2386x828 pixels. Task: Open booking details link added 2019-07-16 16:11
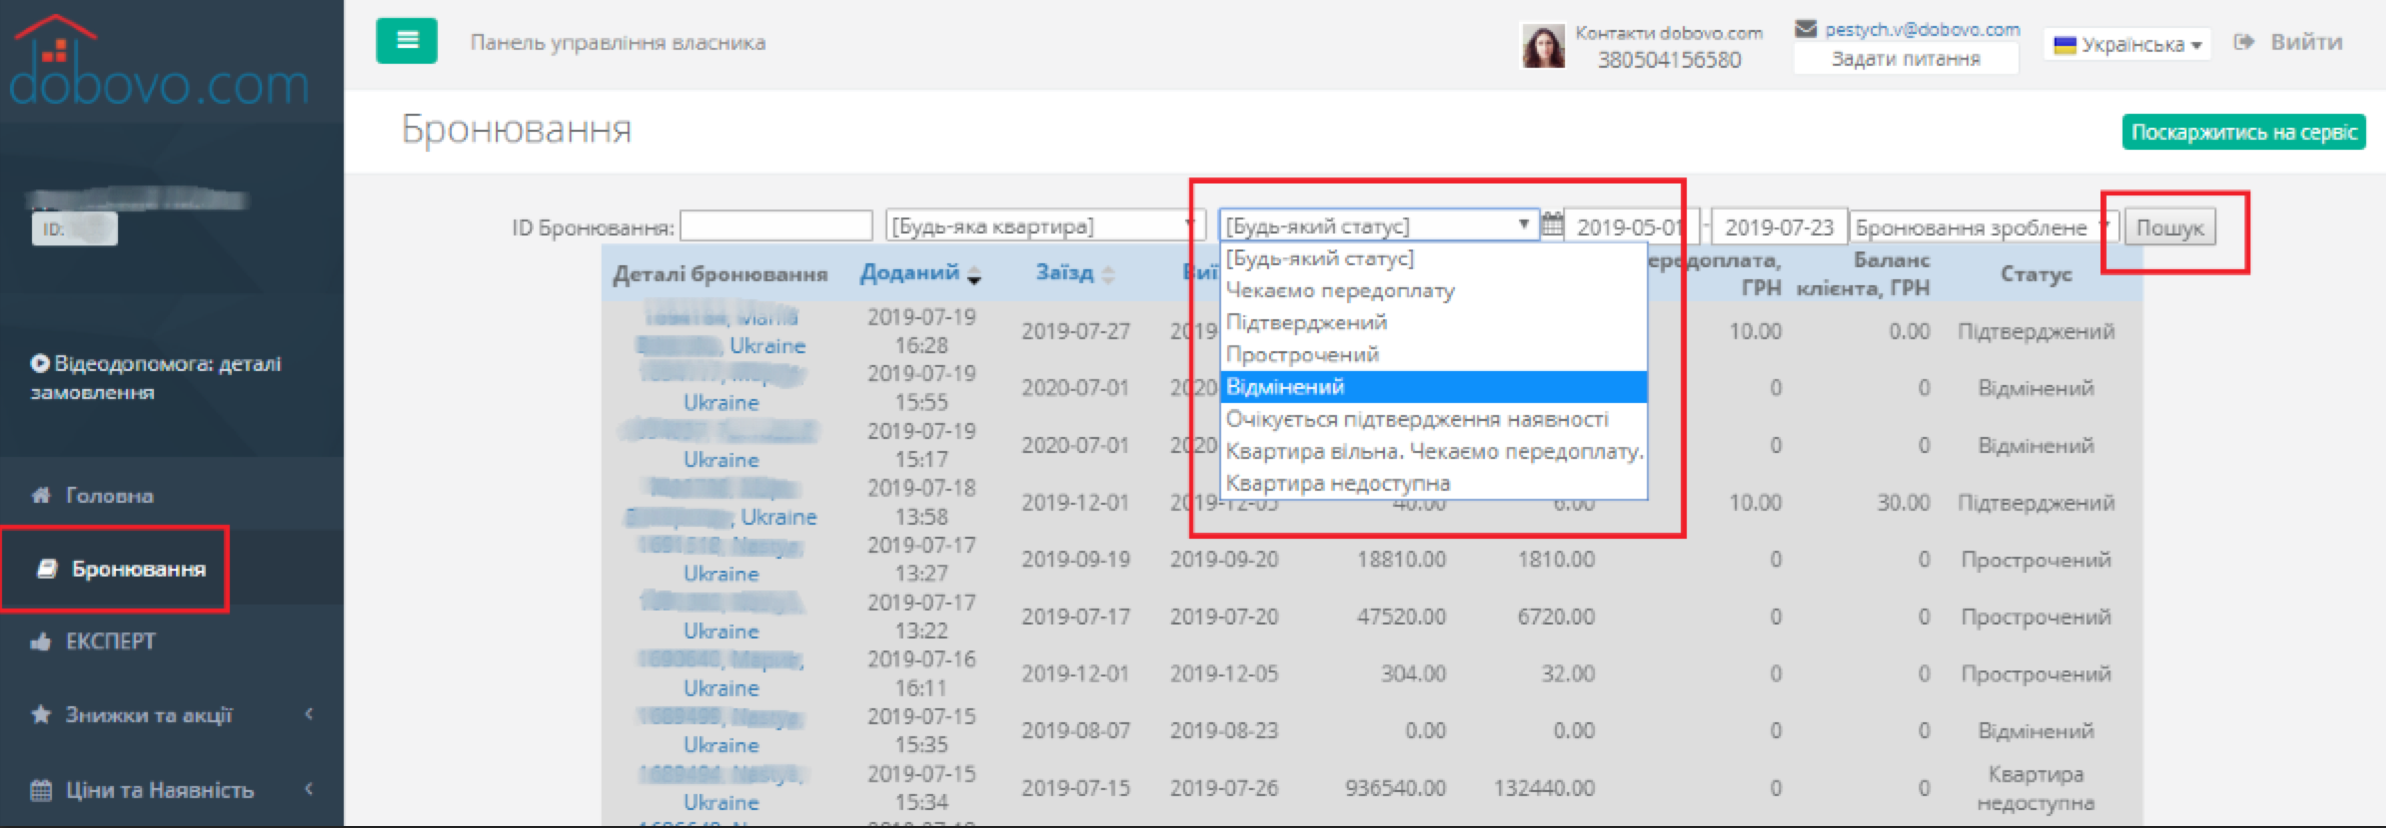point(720,673)
